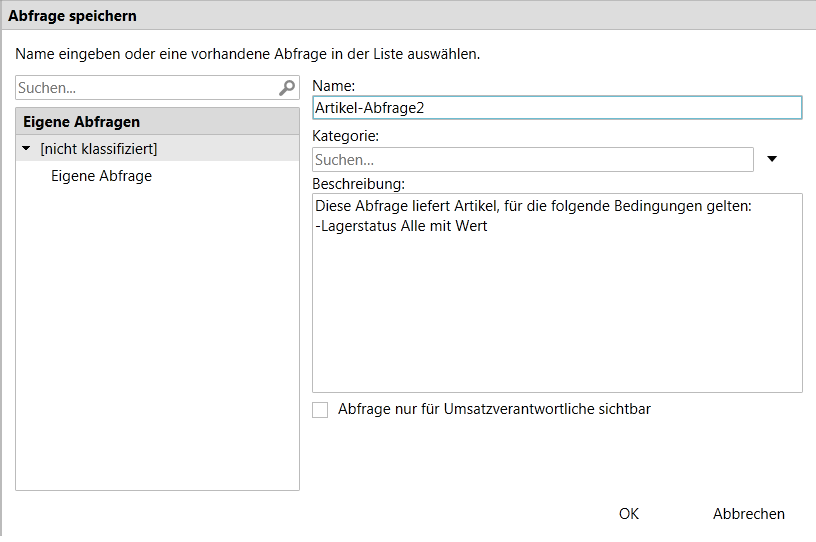Click the empty area of the query list
816x542 pixels.
click(x=157, y=338)
